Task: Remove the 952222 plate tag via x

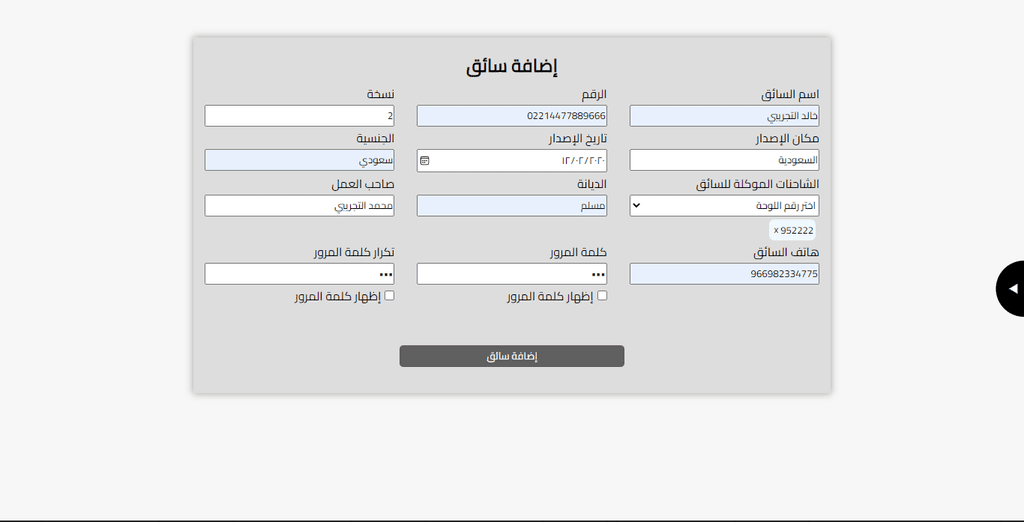Action: click(x=776, y=231)
